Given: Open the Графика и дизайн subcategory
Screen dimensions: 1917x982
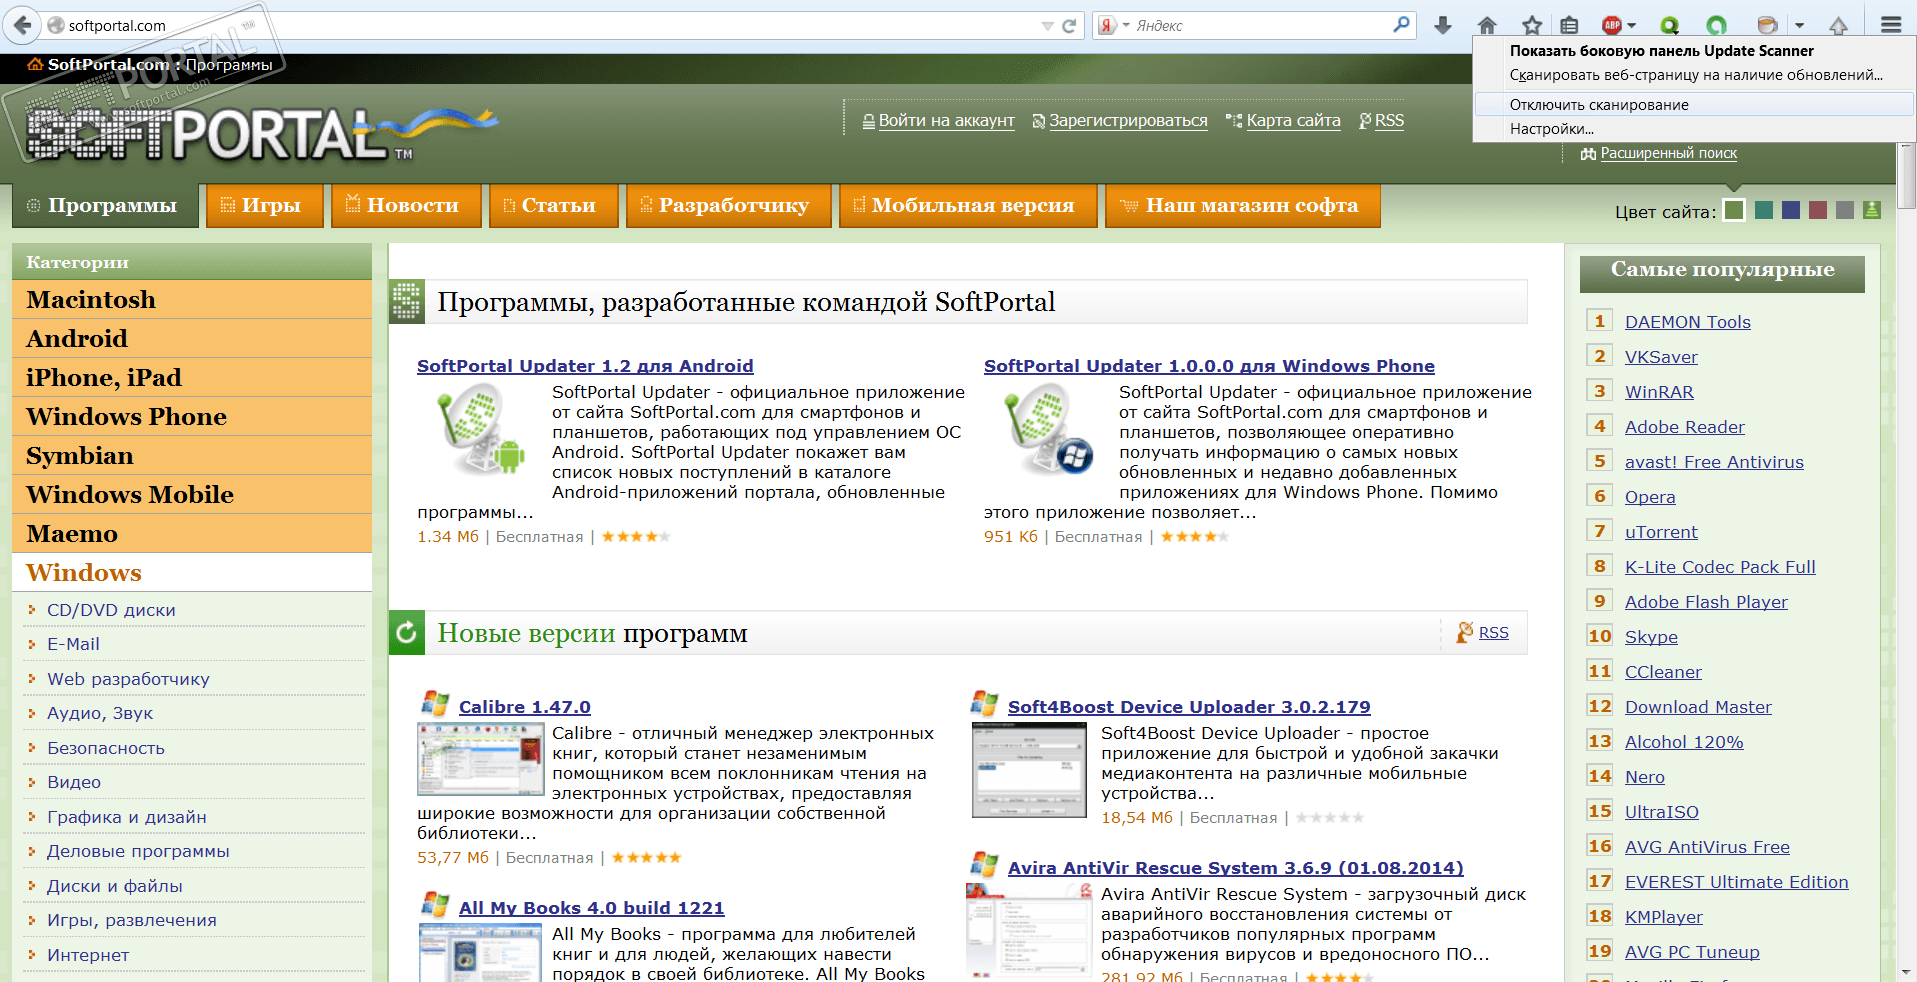Looking at the screenshot, I should (127, 817).
